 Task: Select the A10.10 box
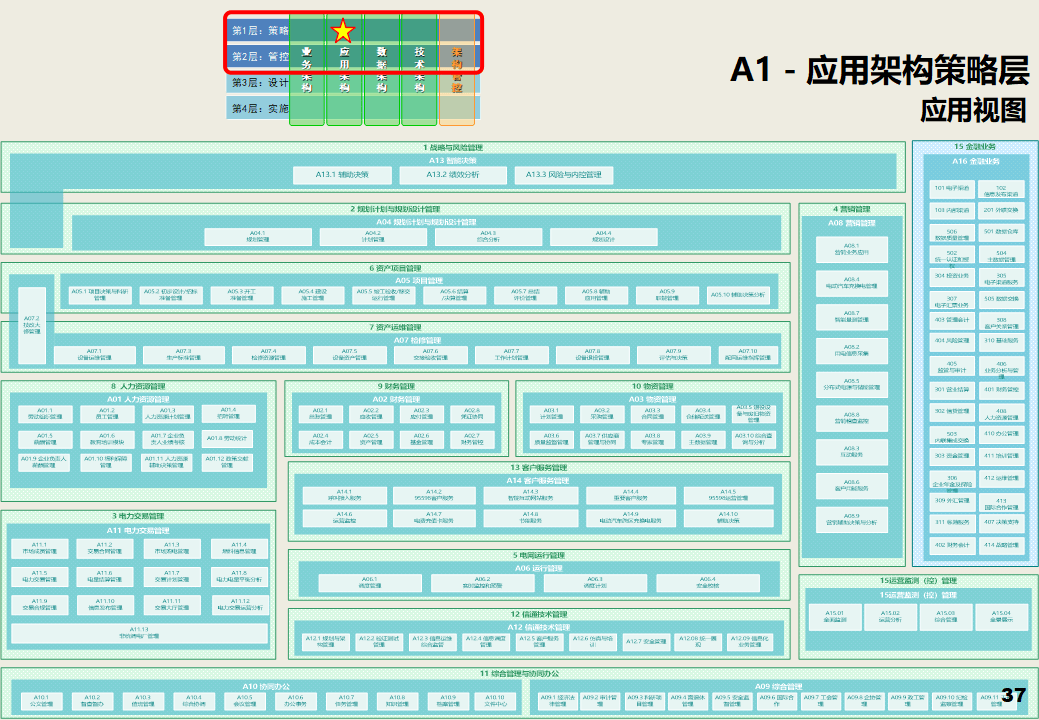pyautogui.click(x=495, y=701)
